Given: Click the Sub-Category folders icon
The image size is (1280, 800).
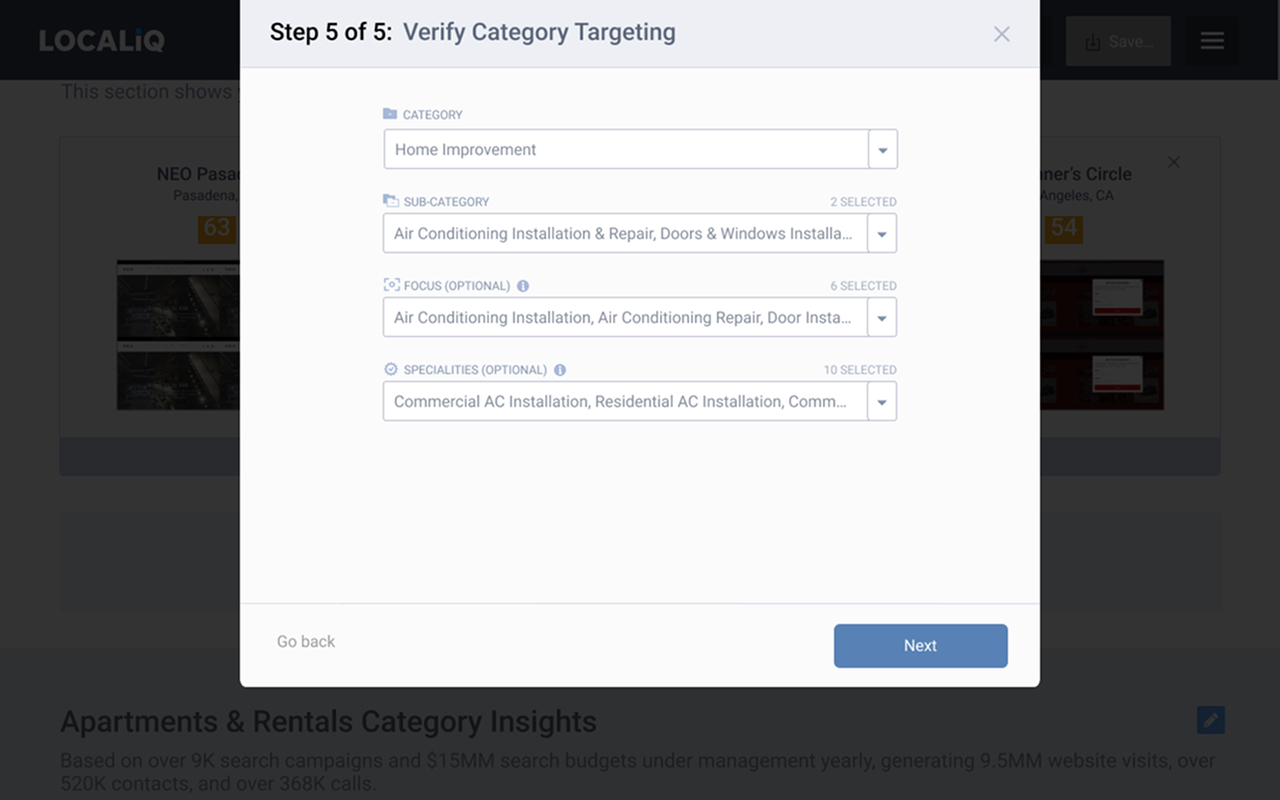Looking at the screenshot, I should [391, 201].
